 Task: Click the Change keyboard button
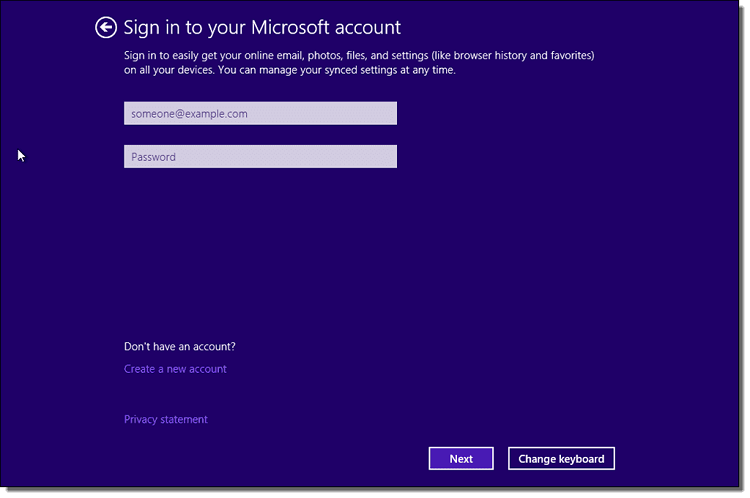coord(561,459)
